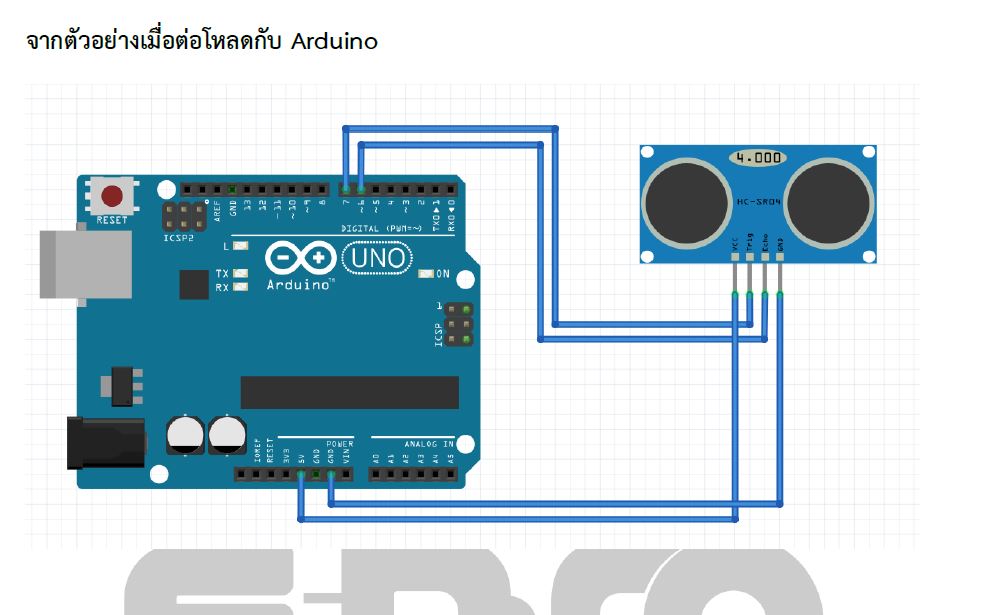Click the RX LED on the board

coord(240,287)
